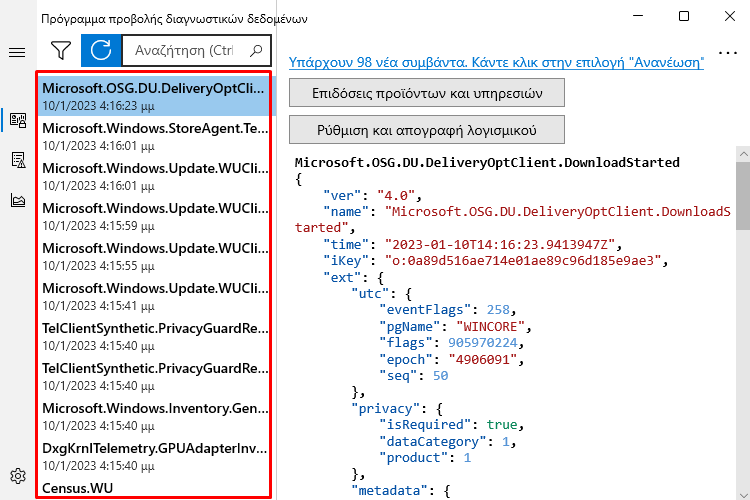Click the JSON scrollbar up arrow
The height and width of the screenshot is (500, 750).
tap(743, 154)
